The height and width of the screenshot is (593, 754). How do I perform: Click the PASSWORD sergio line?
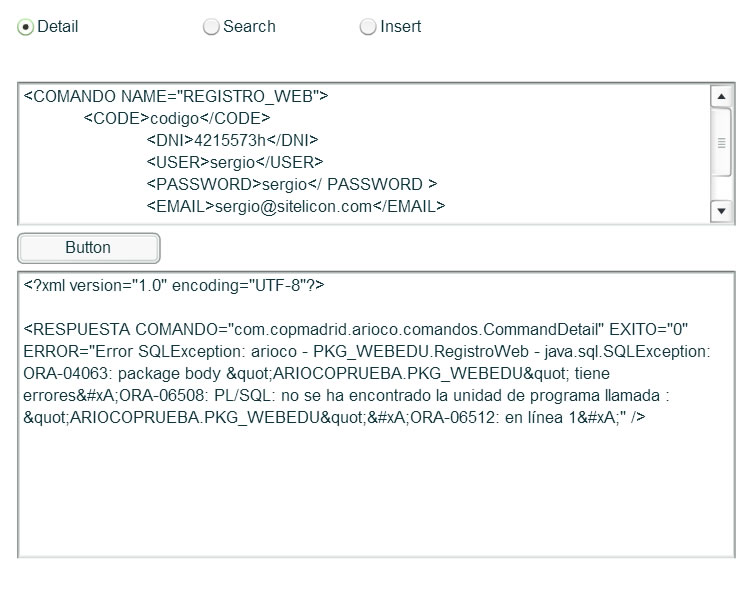292,184
